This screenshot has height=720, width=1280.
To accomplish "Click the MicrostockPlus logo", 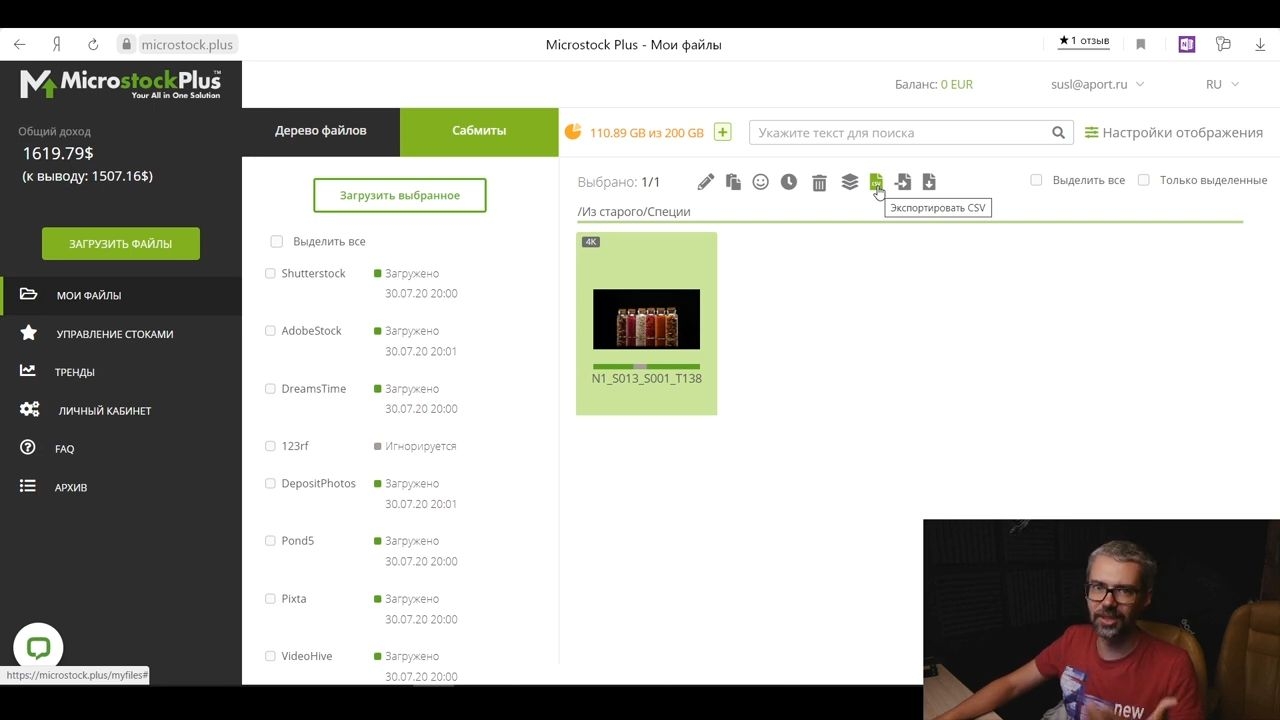I will click(x=120, y=84).
